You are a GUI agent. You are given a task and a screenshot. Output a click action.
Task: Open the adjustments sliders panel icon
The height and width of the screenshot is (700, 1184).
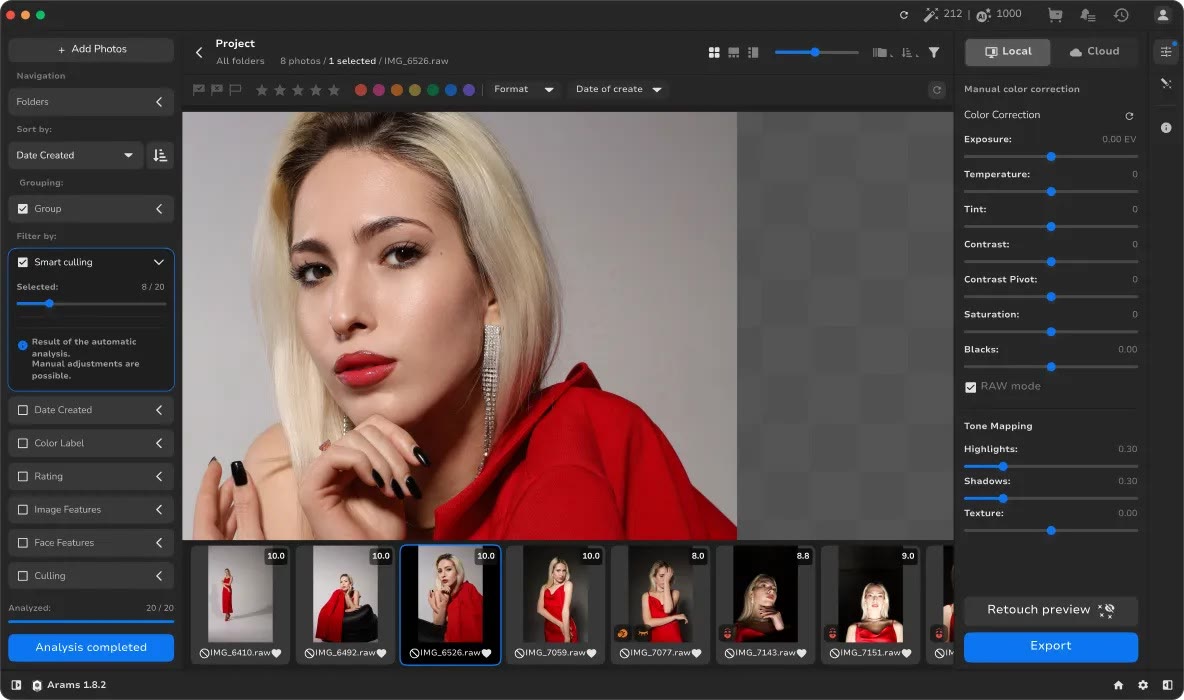coord(1166,51)
